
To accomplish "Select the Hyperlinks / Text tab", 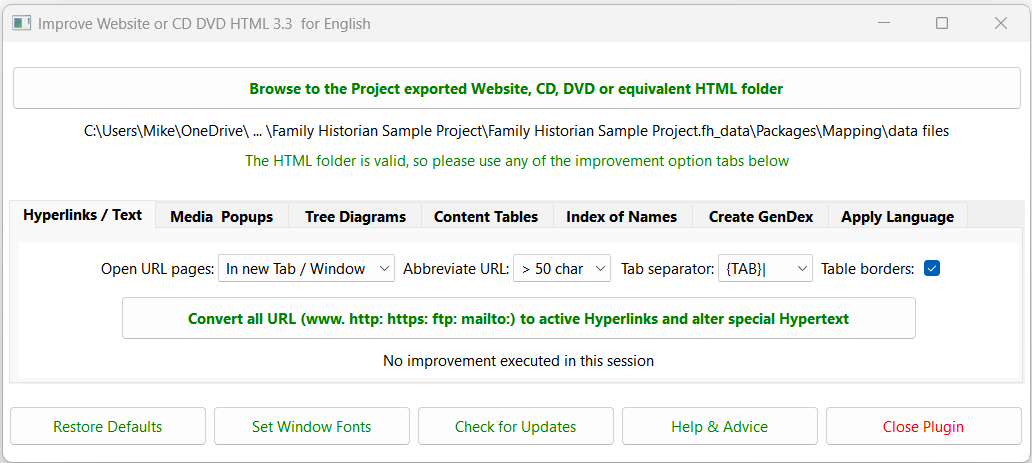I will (83, 215).
